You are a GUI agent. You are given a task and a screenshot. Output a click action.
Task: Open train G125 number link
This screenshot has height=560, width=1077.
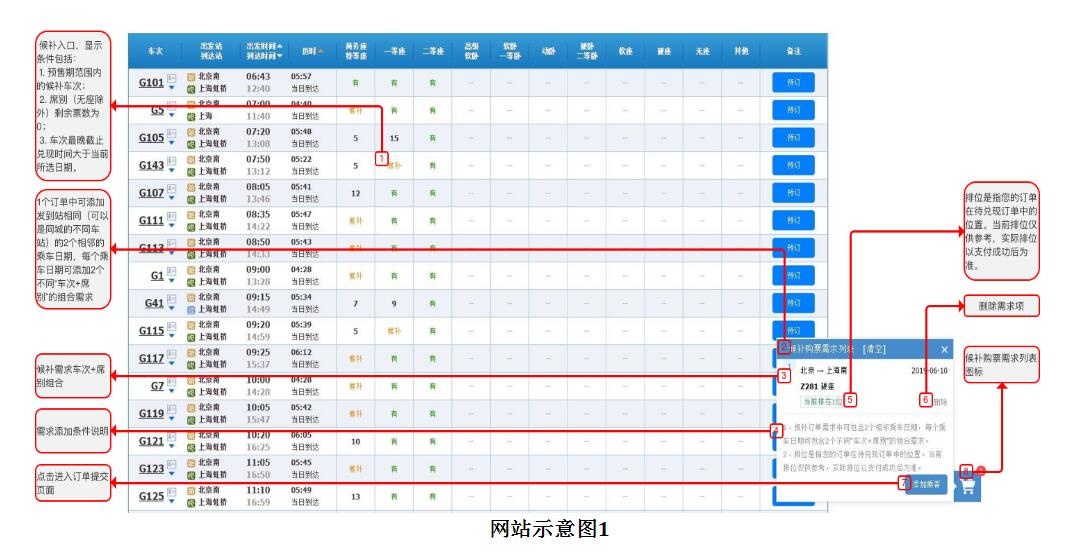[x=151, y=496]
